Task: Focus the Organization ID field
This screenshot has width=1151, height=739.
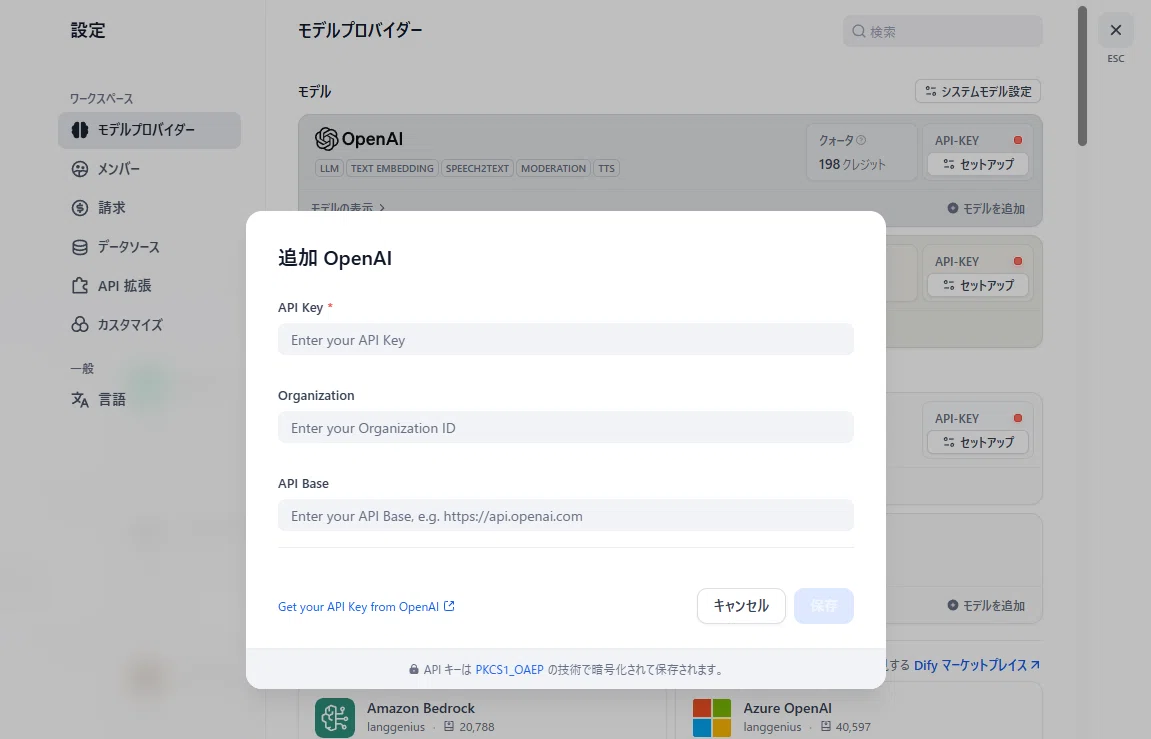Action: coord(565,428)
